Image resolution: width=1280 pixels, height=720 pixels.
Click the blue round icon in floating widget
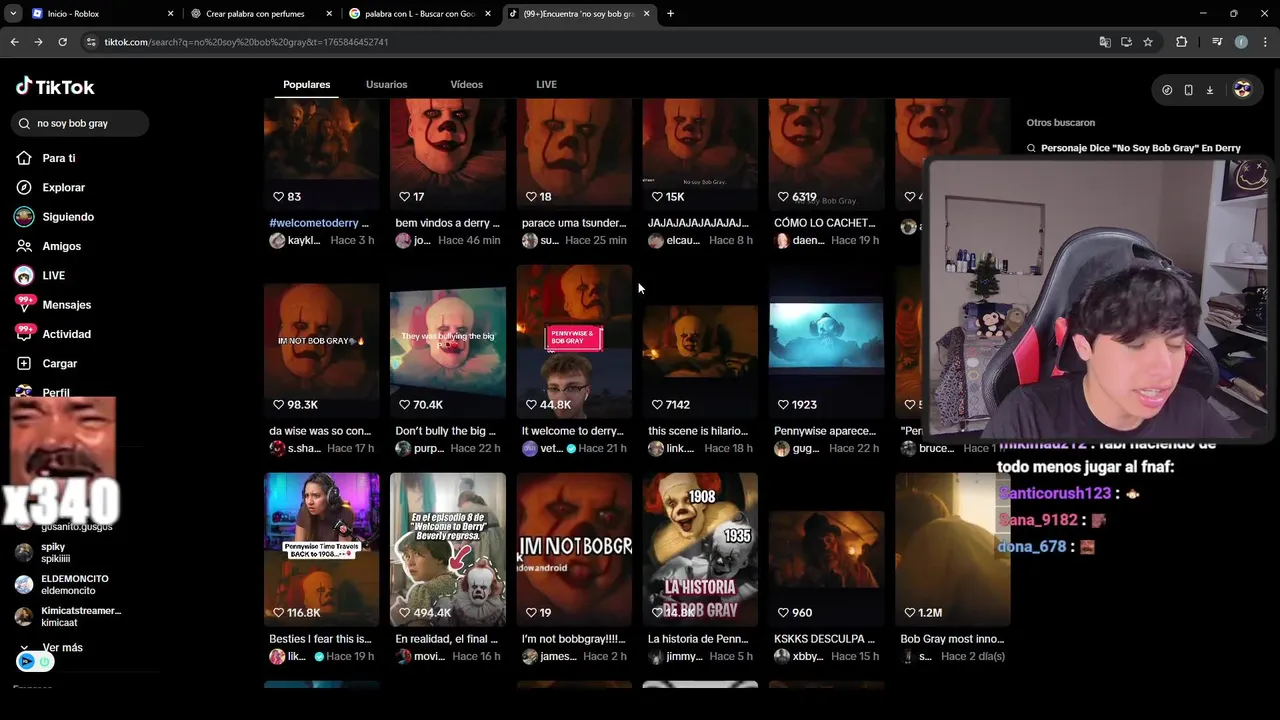click(x=27, y=661)
